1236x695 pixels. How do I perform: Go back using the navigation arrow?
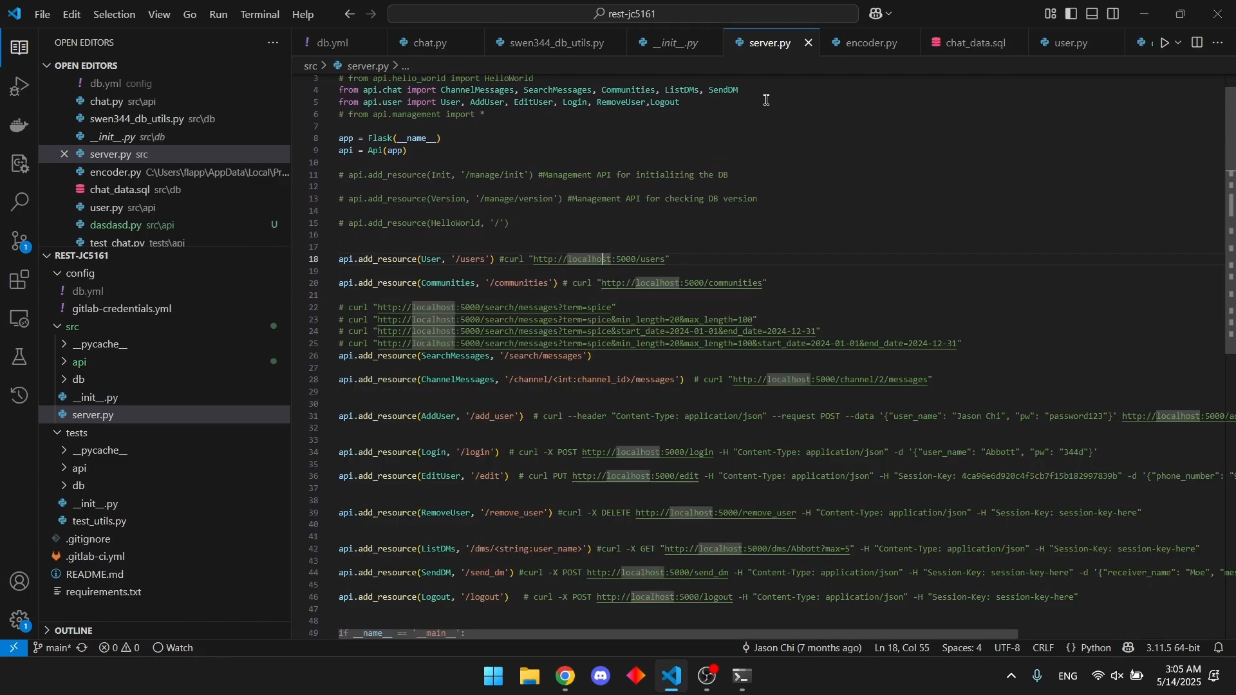(349, 14)
